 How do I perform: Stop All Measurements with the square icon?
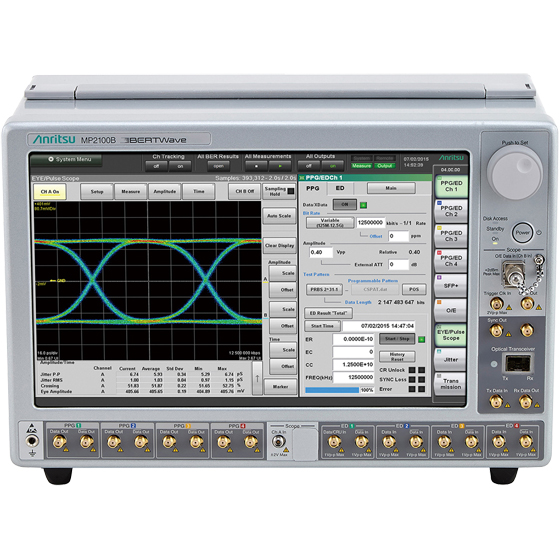[x=256, y=166]
